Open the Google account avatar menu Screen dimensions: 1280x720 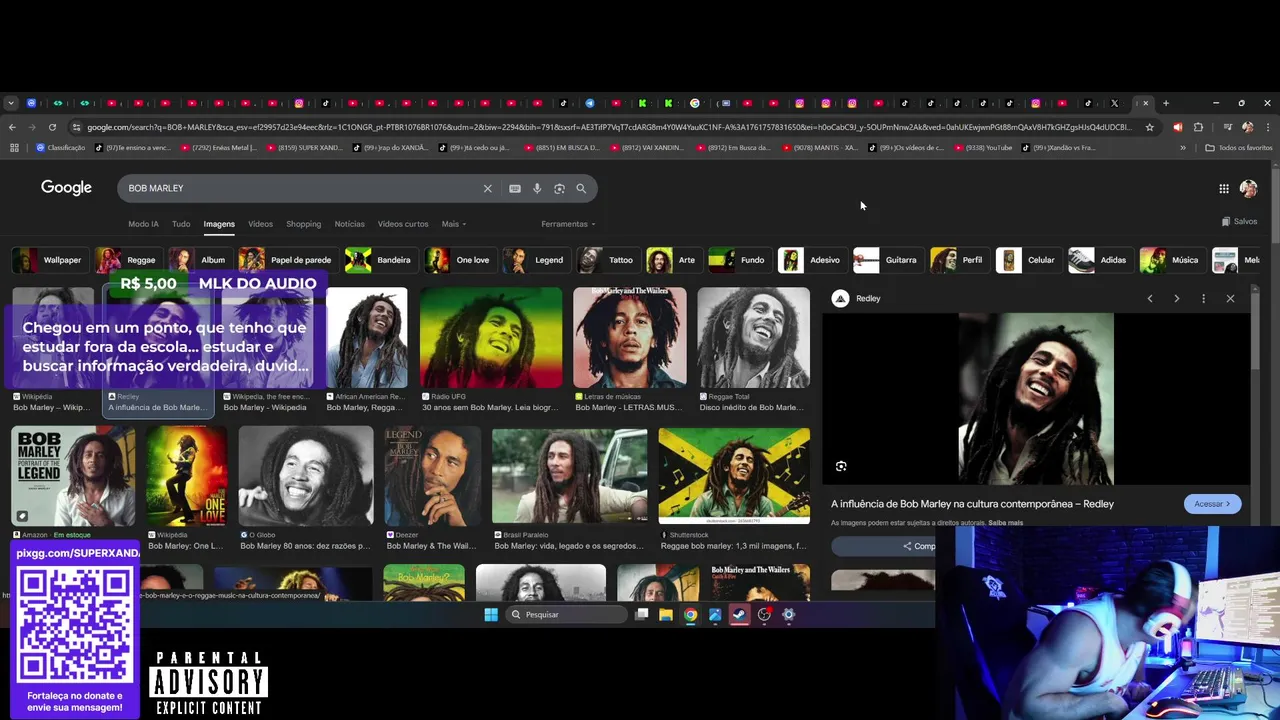1248,188
